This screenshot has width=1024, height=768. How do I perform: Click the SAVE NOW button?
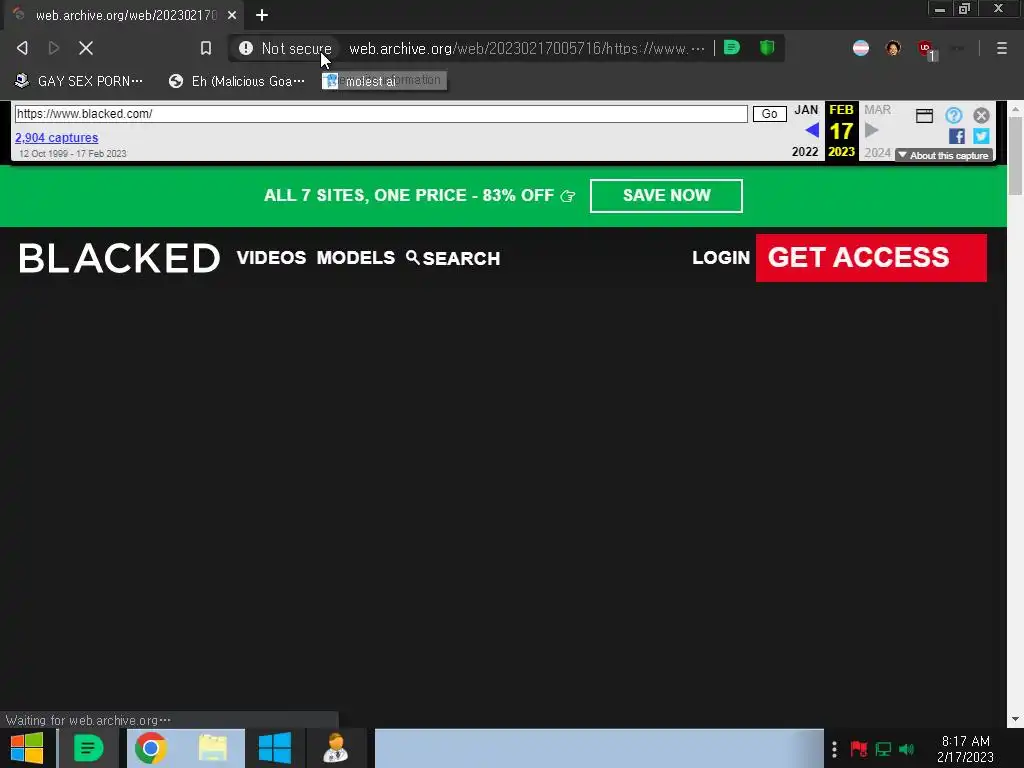click(666, 195)
